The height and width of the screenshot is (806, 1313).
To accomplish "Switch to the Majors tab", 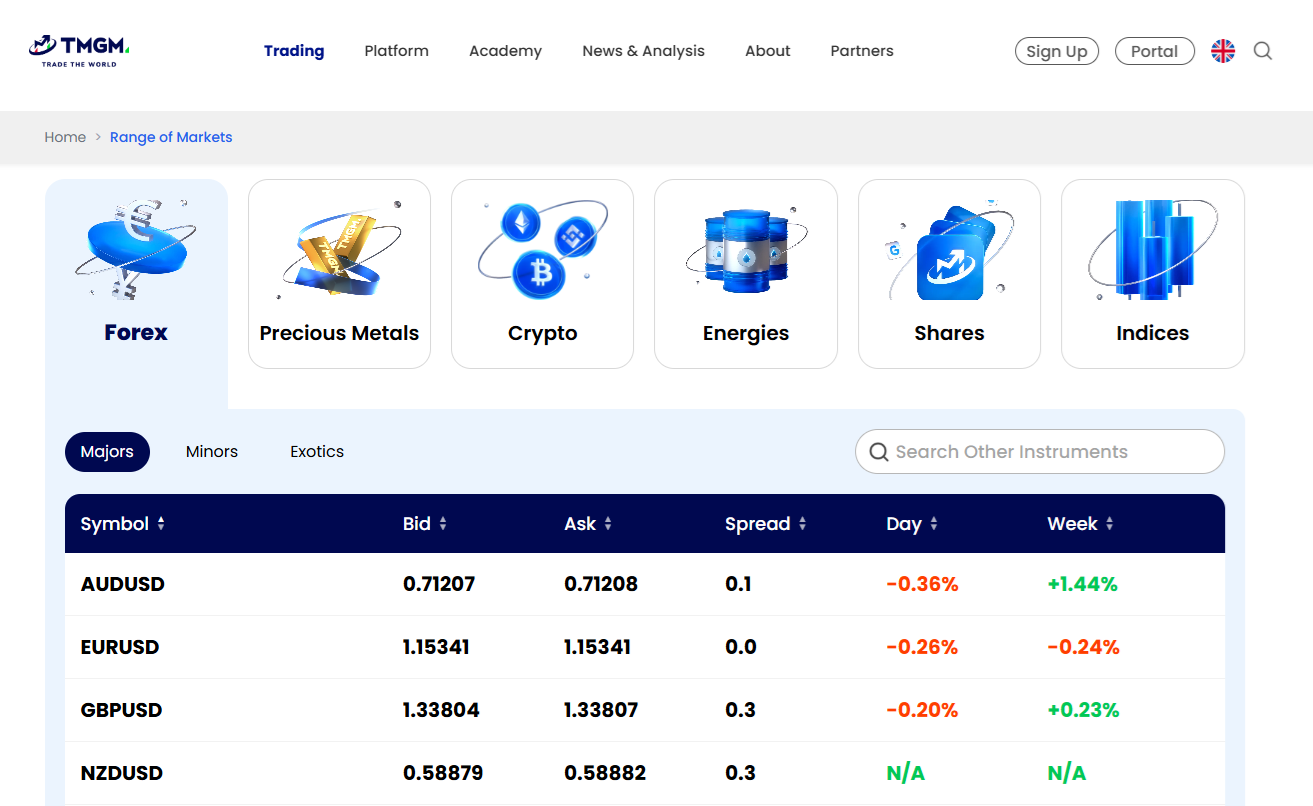I will click(x=107, y=452).
